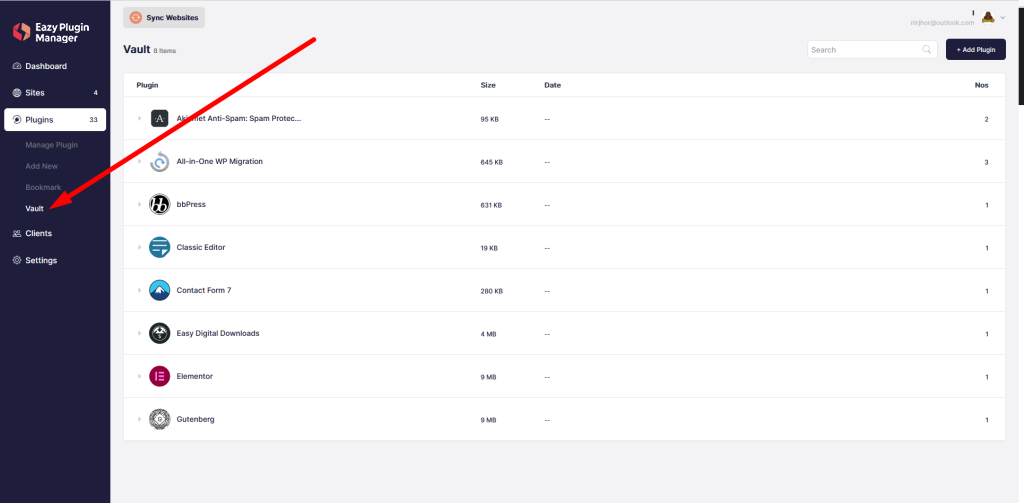Click the Clients people icon
This screenshot has width=1024, height=503.
pos(17,233)
